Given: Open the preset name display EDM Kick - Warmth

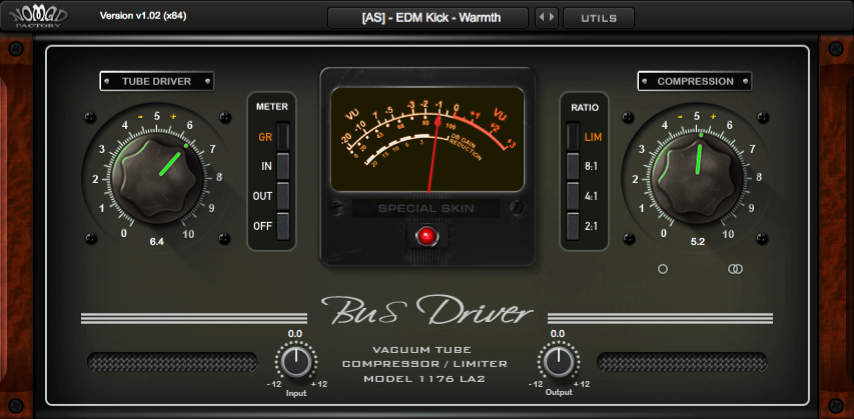Looking at the screenshot, I should (x=428, y=18).
